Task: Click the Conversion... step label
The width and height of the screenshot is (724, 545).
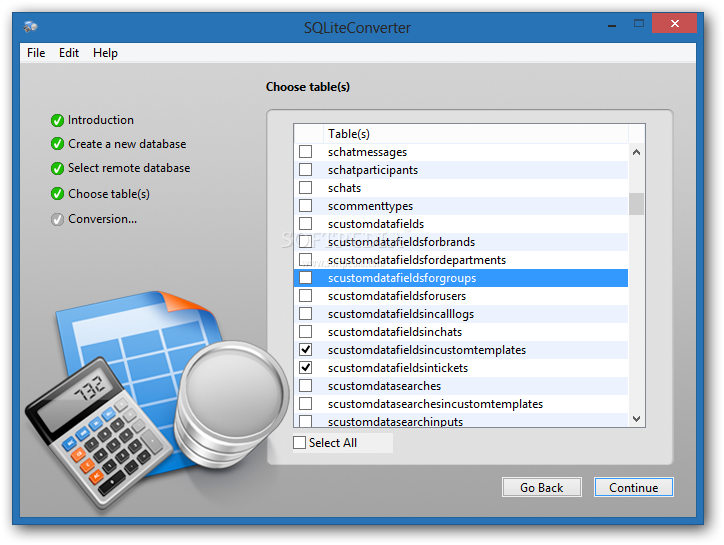Action: (x=103, y=219)
